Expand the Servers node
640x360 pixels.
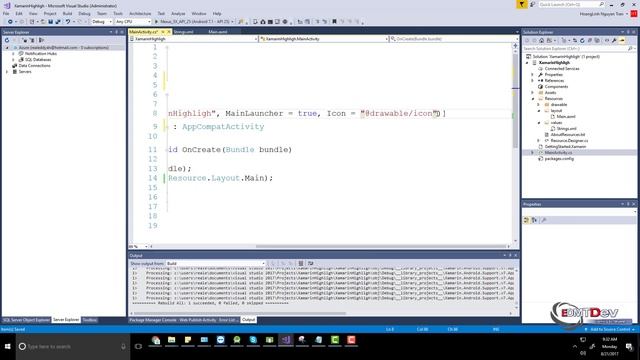tap(7, 71)
